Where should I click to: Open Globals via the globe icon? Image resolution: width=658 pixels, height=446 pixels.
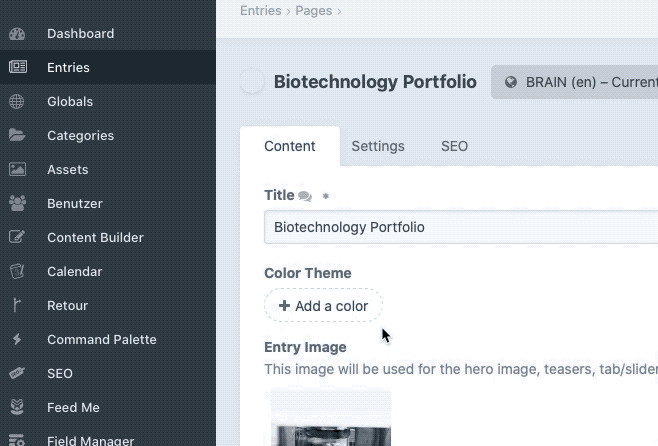click(17, 101)
